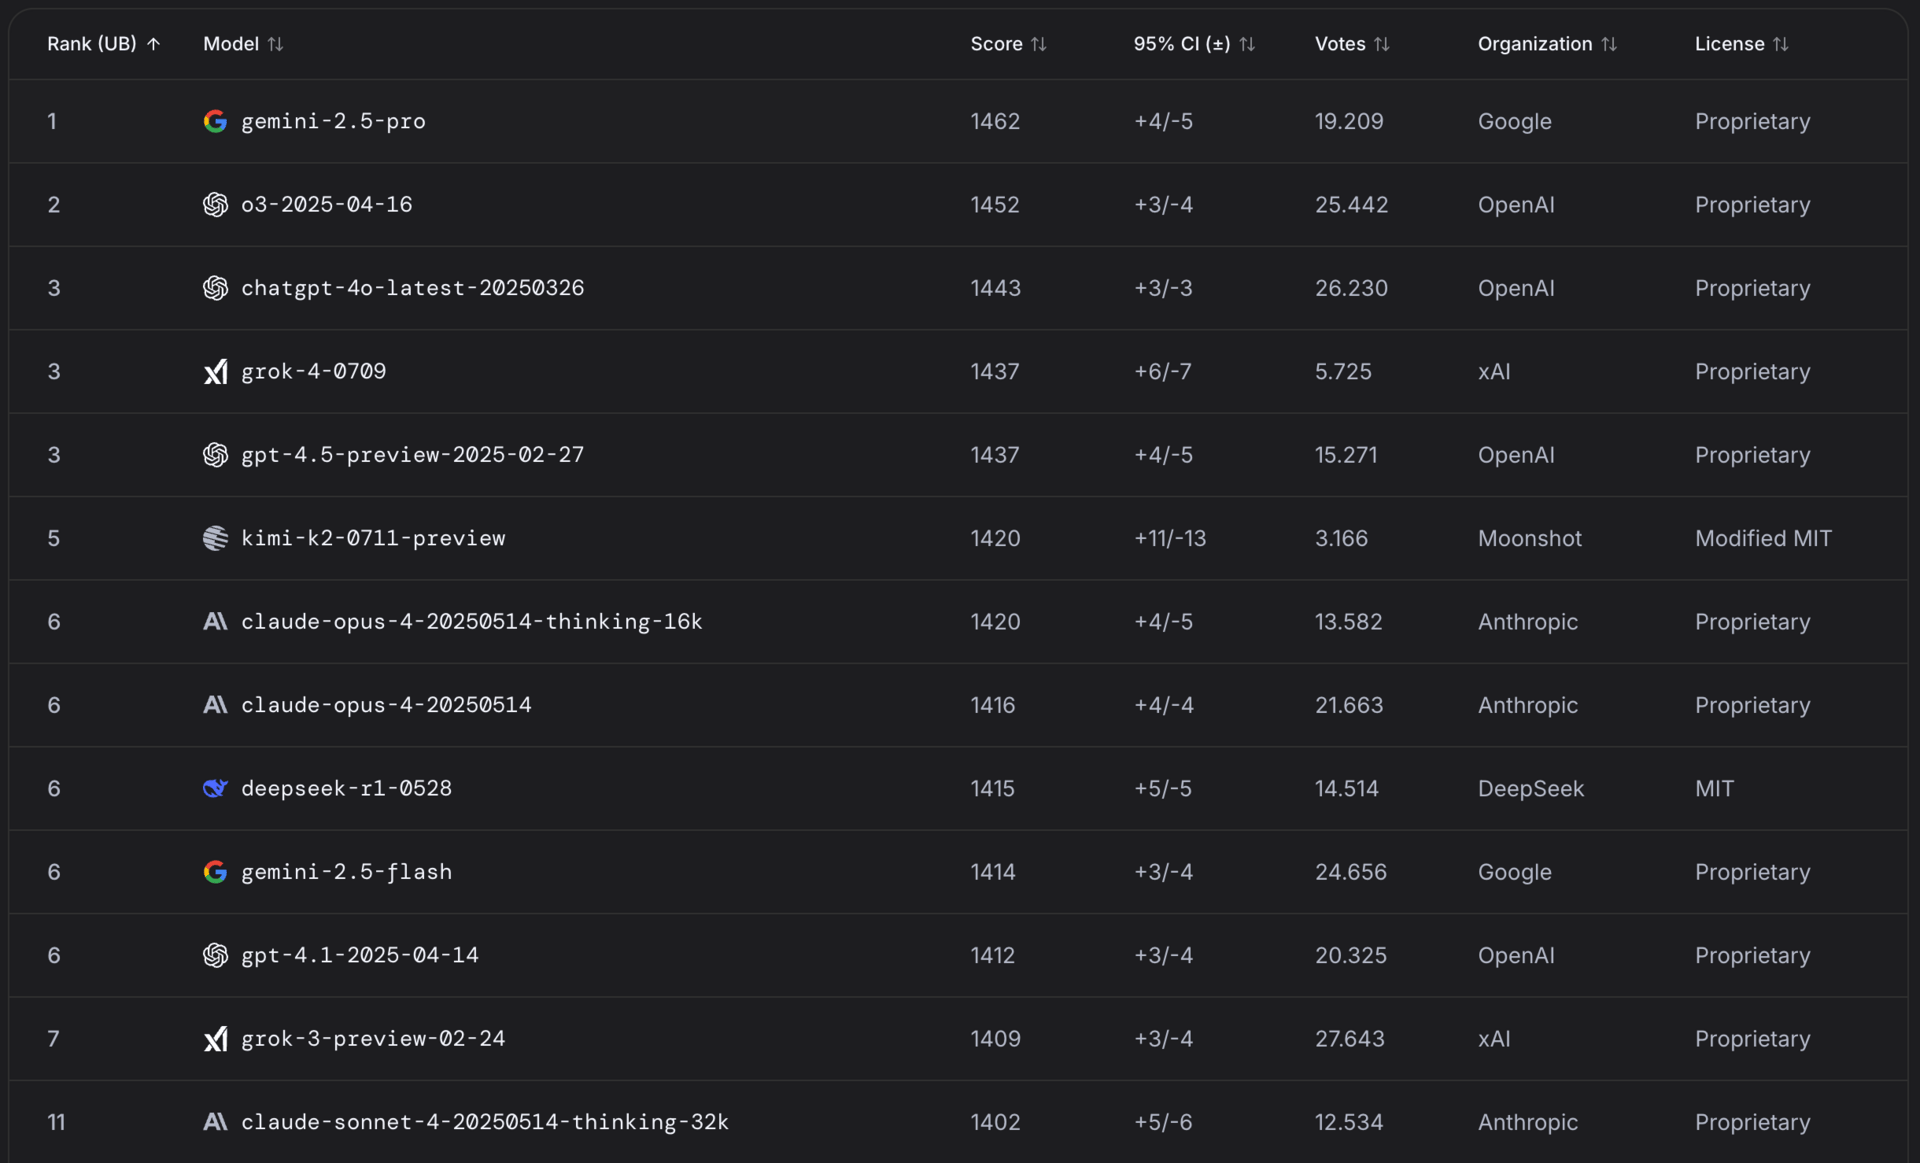Screen dimensions: 1920x1163
Task: Sort by the Model column header
Action: point(243,44)
